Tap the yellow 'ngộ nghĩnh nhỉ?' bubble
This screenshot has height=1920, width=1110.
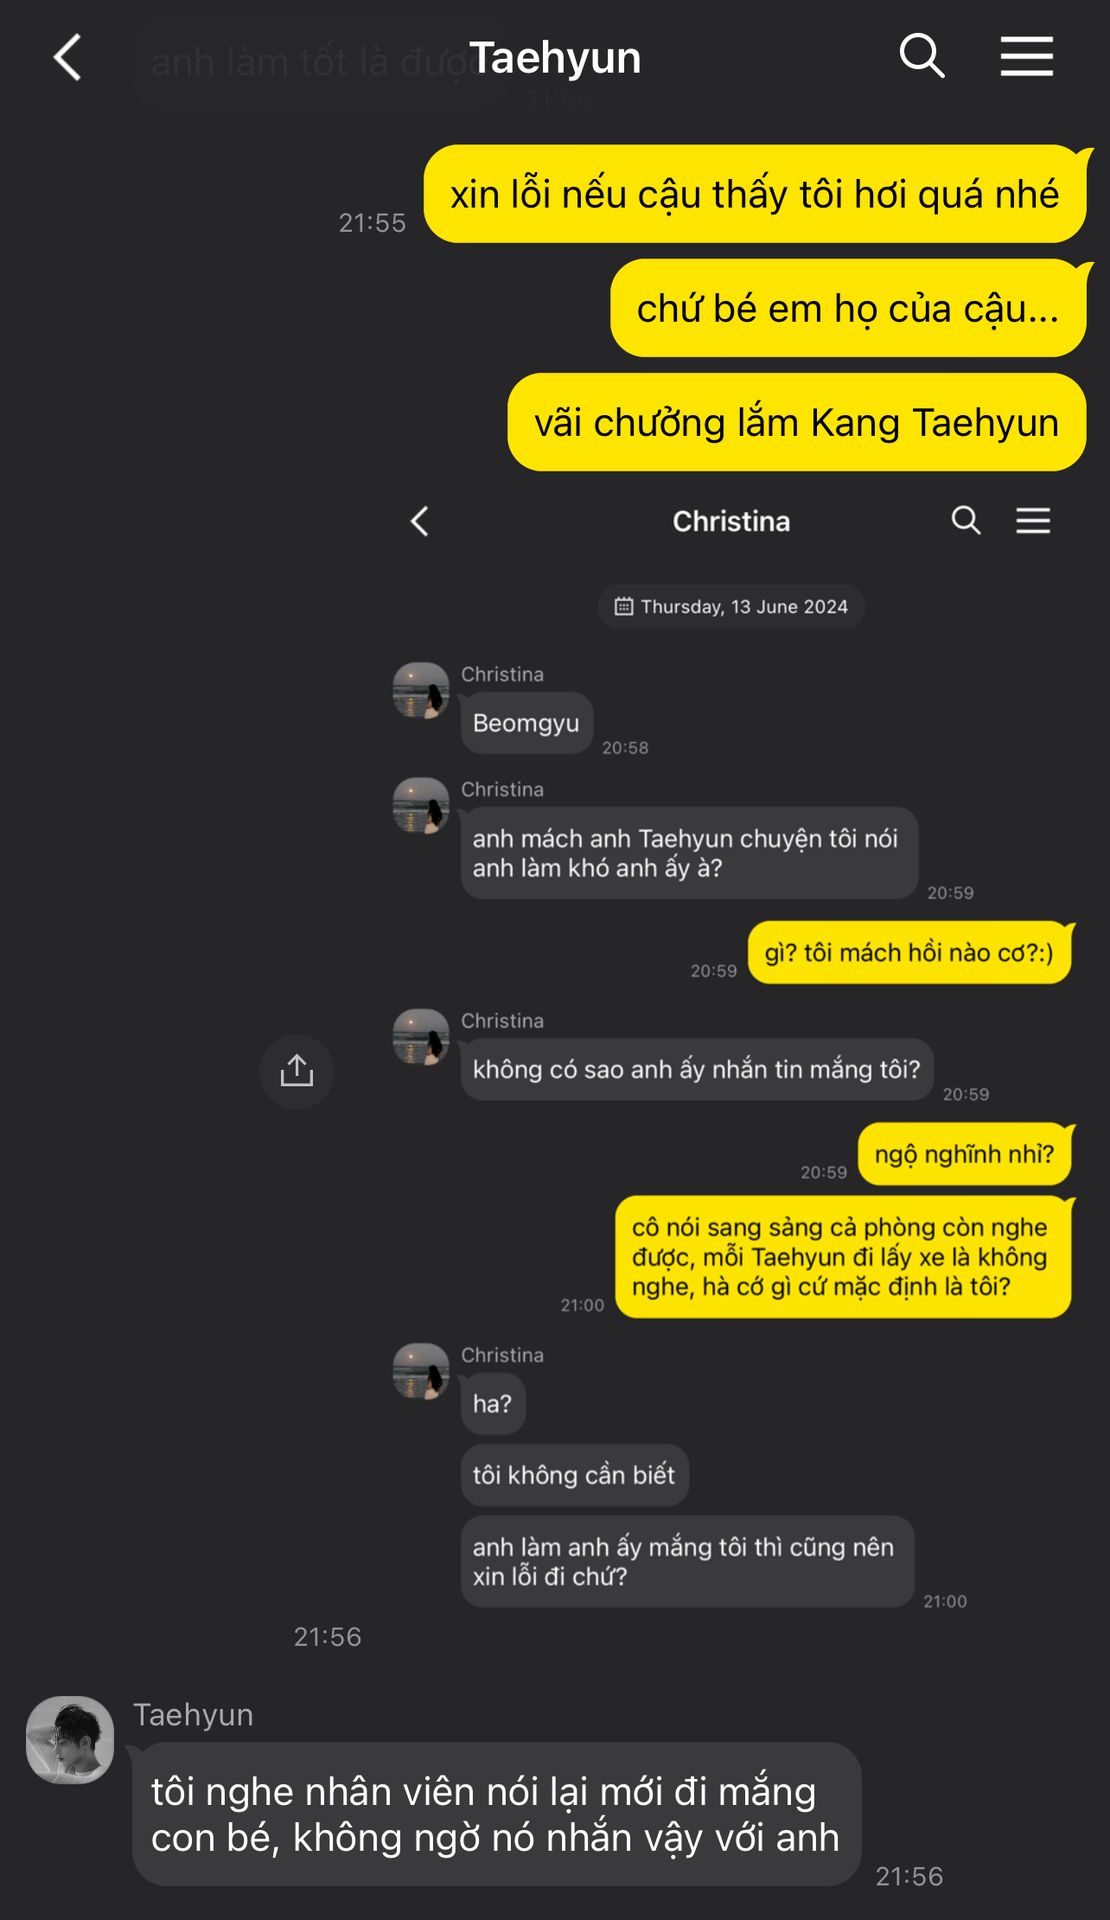coord(964,1154)
